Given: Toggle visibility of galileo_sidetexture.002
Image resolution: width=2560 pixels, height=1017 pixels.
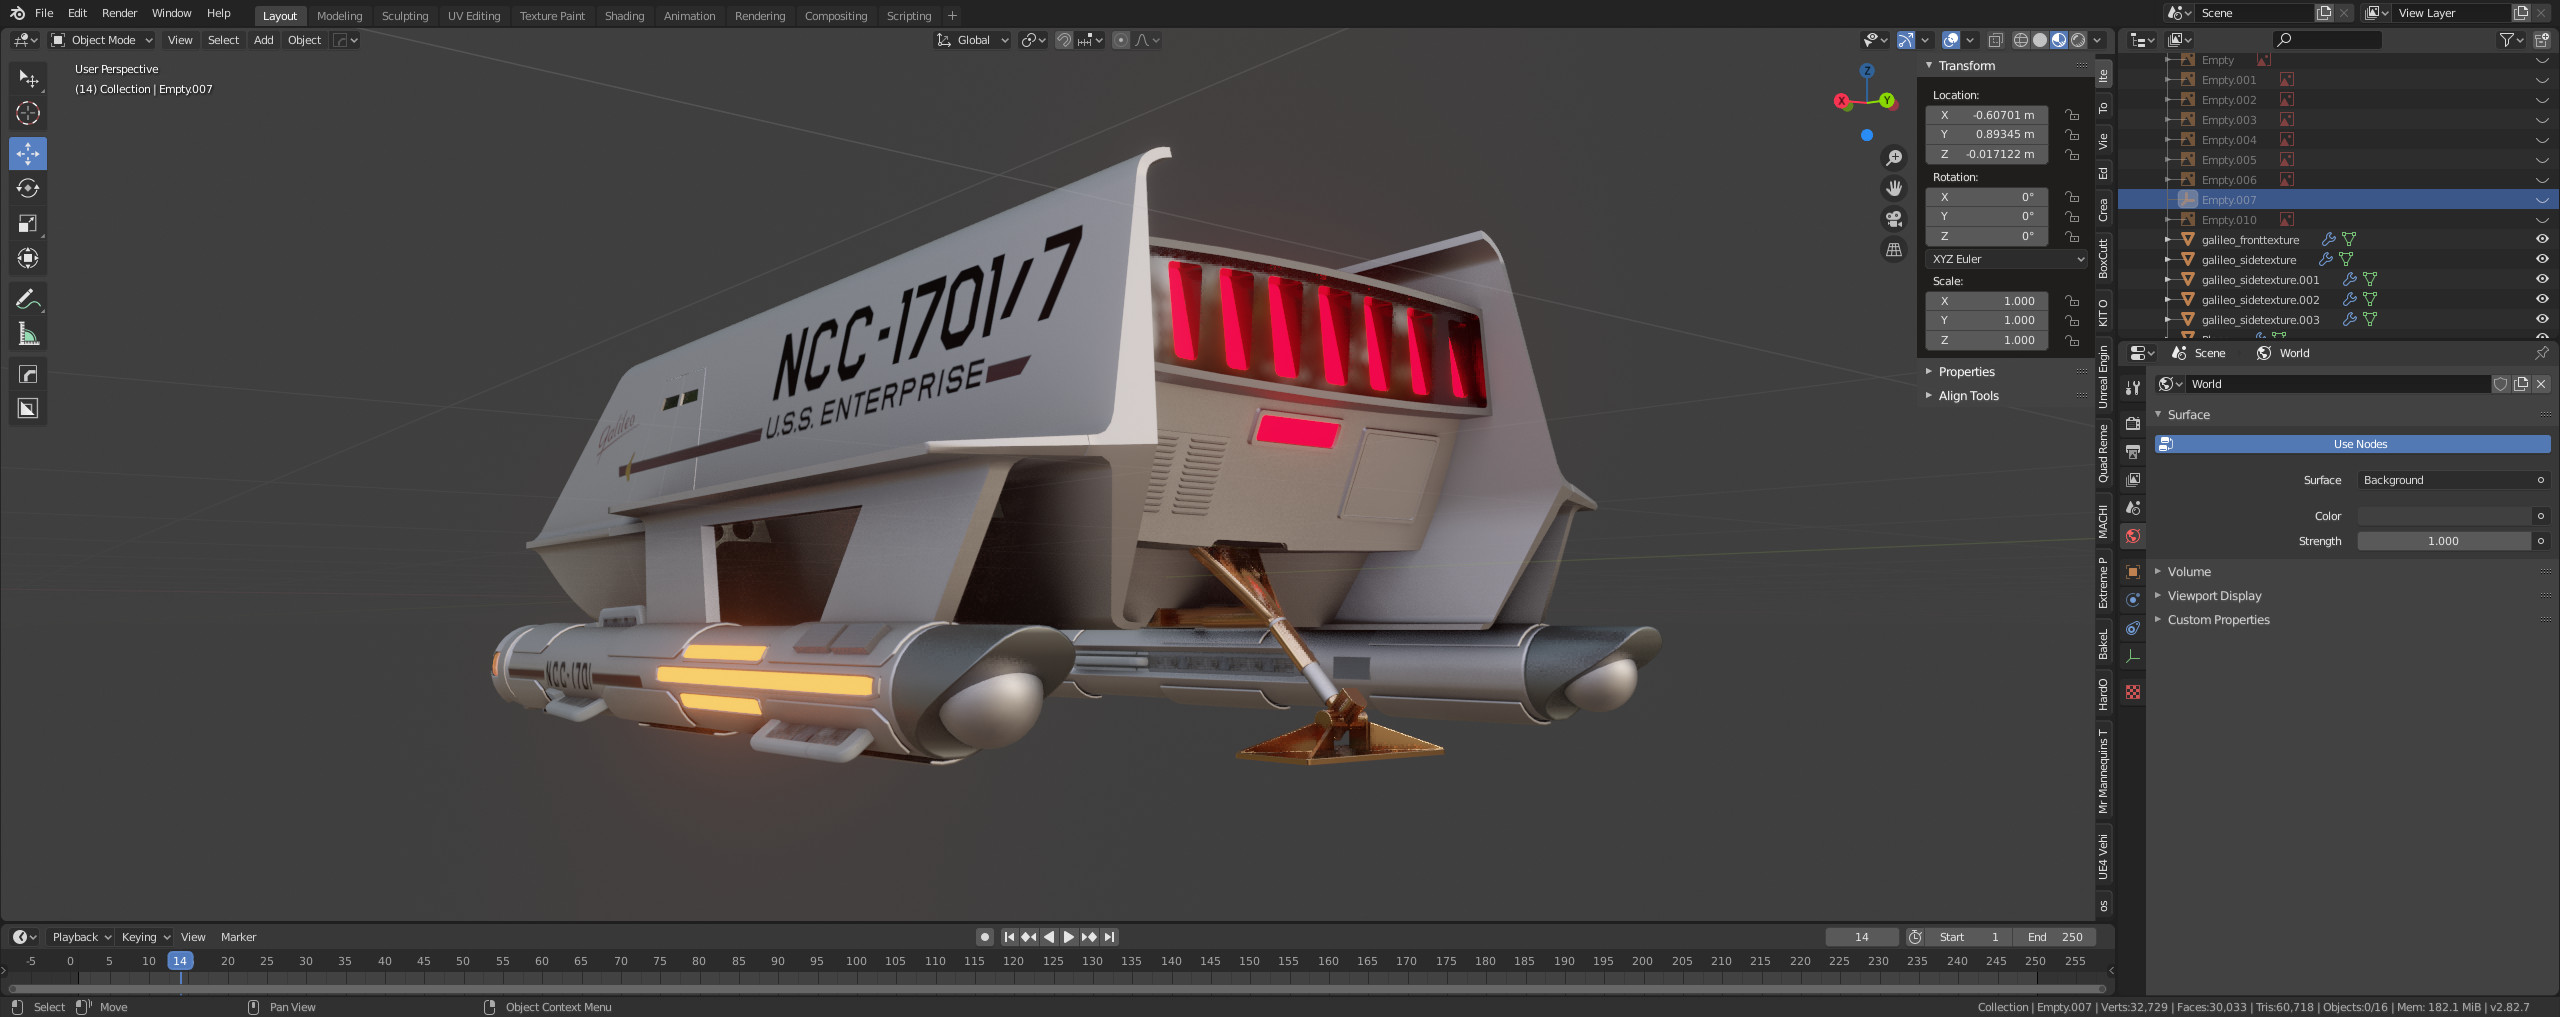Looking at the screenshot, I should tap(2540, 299).
